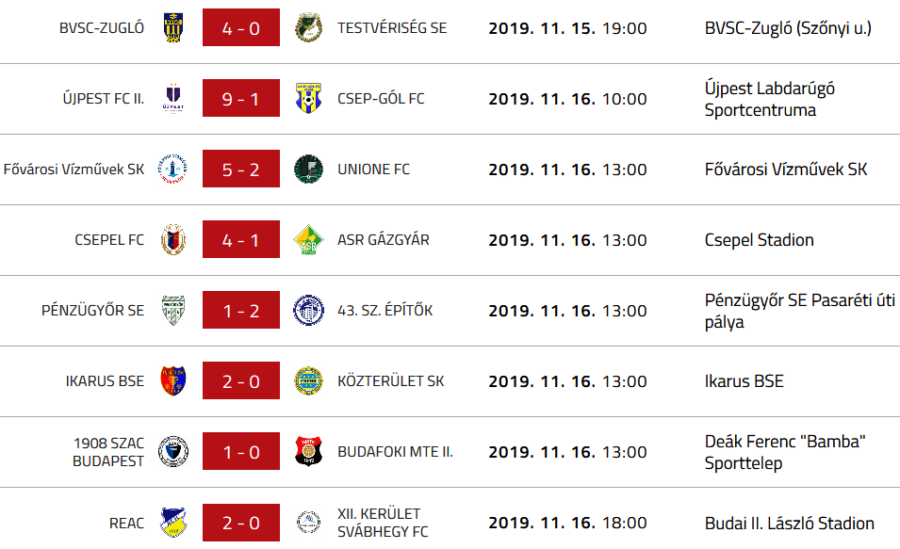Click the Fővárosi Vízművek SK logo
Screen dimensions: 900x549
173,169
